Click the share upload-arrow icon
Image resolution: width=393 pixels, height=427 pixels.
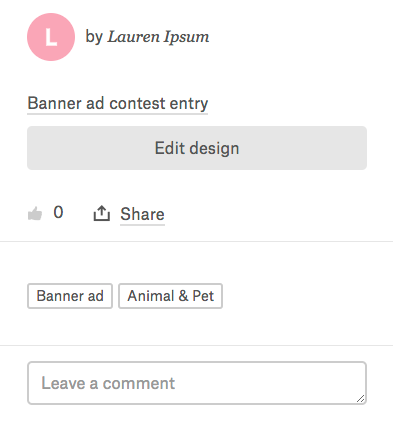pyautogui.click(x=101, y=213)
